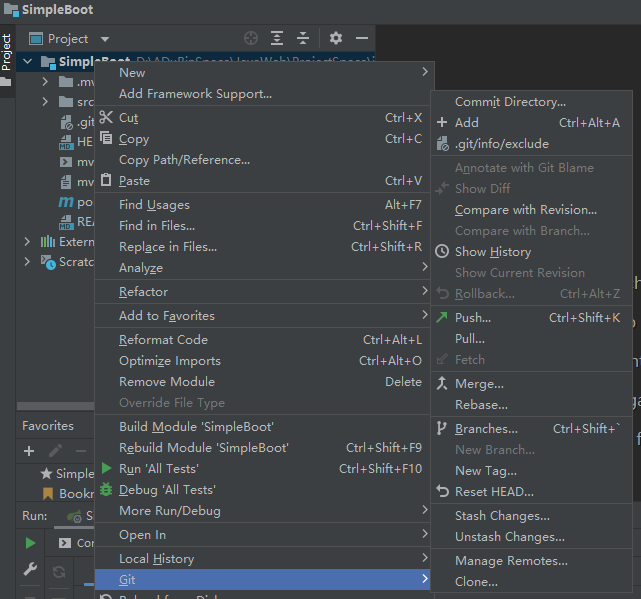This screenshot has width=641, height=599.
Task: Click the Favorites panel header
Action: pos(48,426)
